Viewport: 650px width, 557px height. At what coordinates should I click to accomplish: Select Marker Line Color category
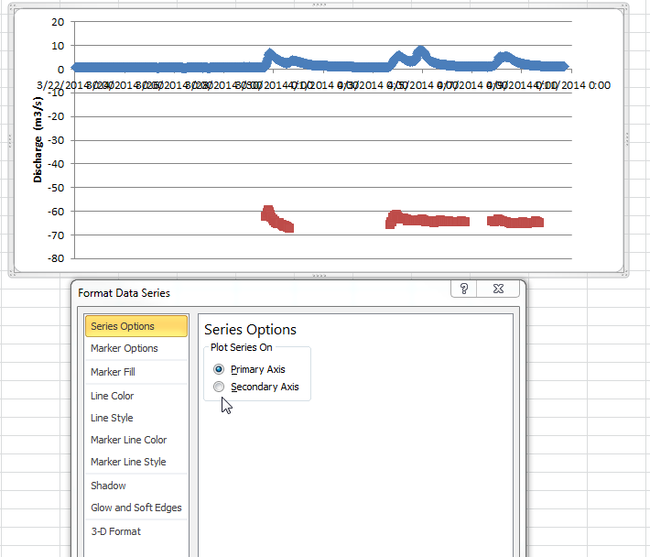click(128, 440)
